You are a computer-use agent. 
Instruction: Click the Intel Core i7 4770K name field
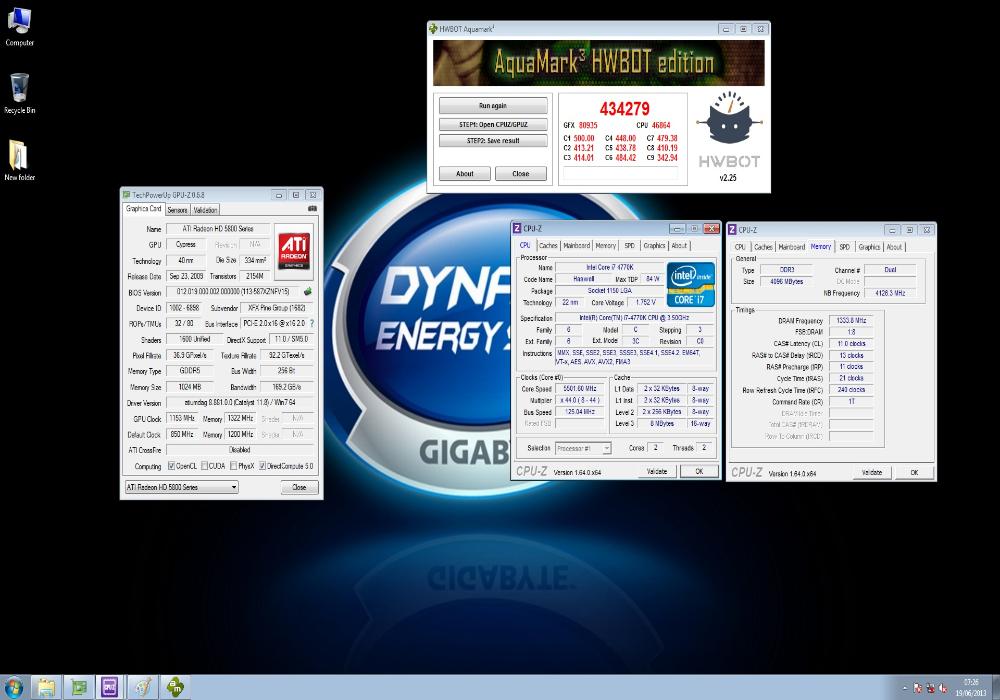(x=610, y=267)
